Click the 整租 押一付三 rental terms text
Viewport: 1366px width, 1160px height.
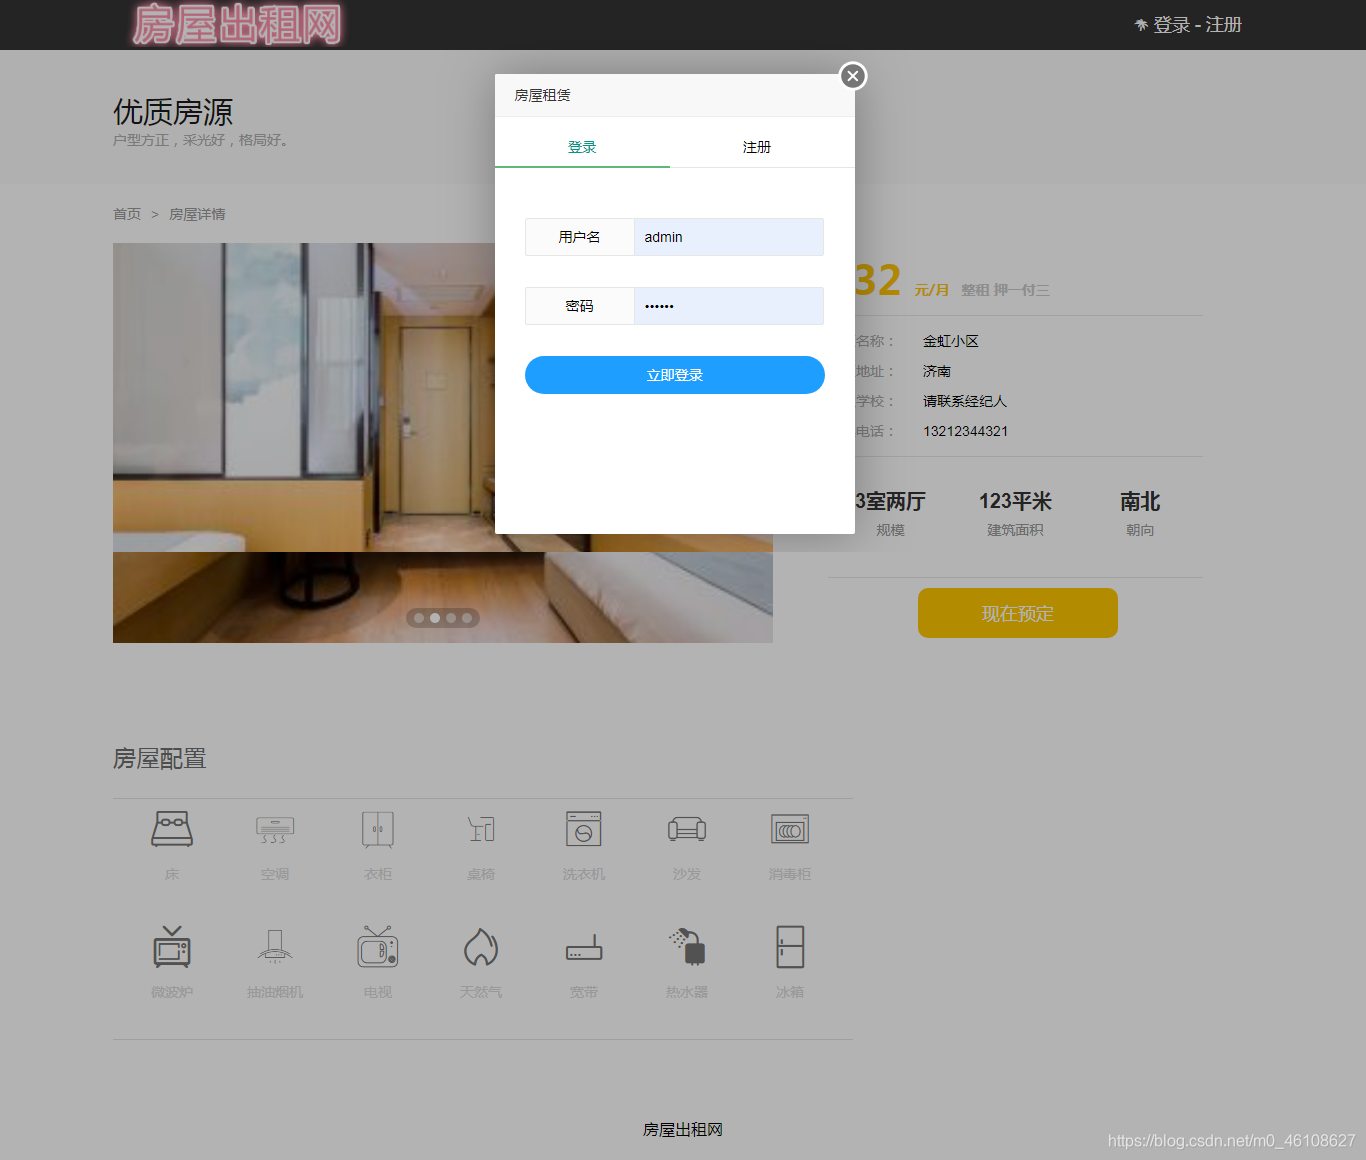[x=1005, y=290]
